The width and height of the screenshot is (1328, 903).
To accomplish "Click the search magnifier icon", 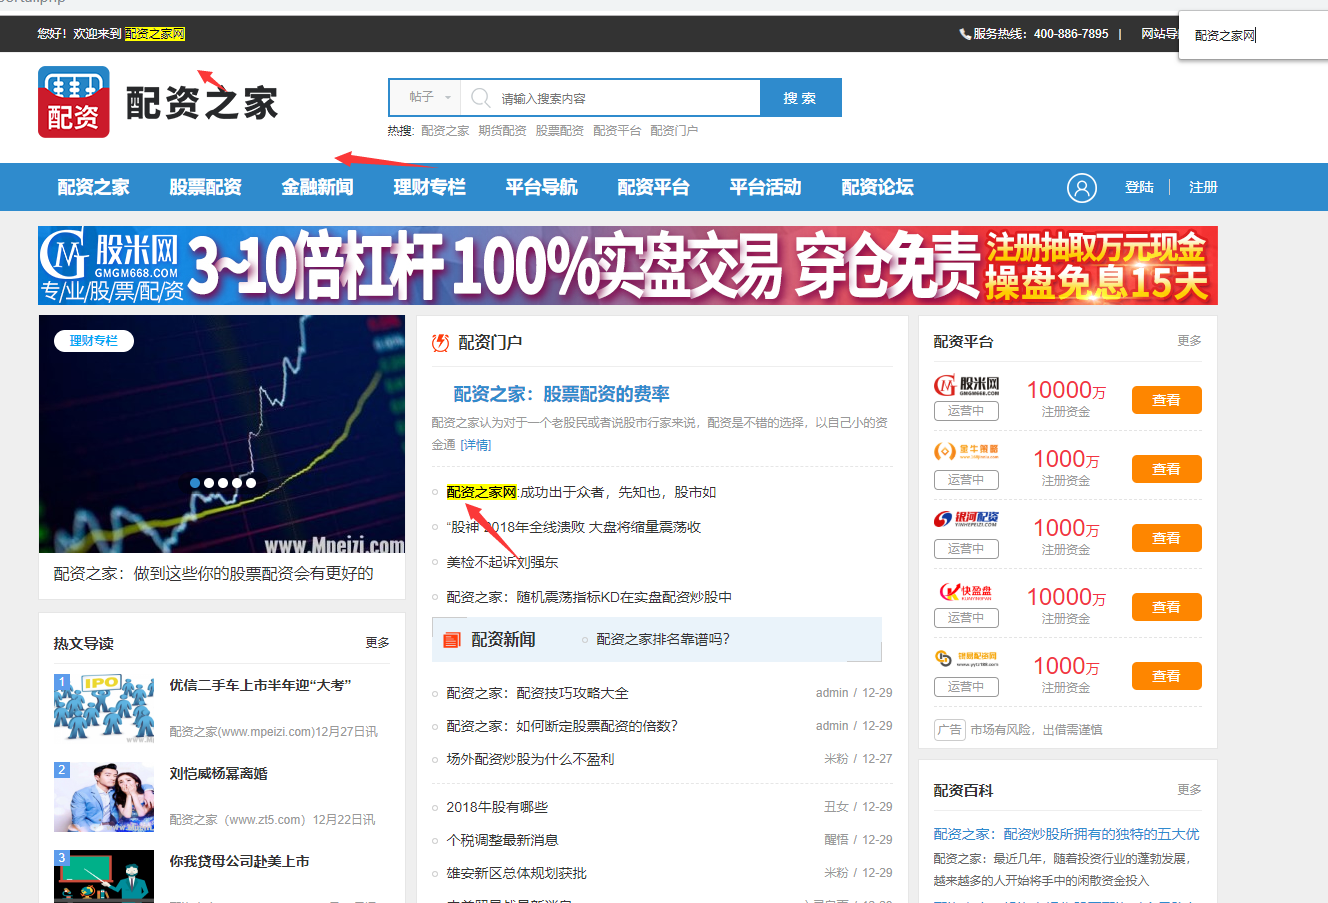I will pyautogui.click(x=480, y=98).
